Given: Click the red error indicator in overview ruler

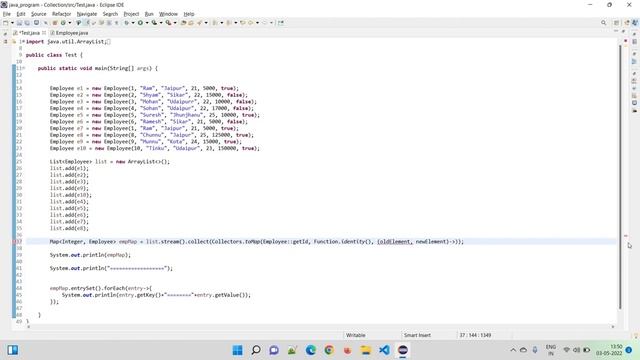Looking at the screenshot, I should click(x=626, y=236).
